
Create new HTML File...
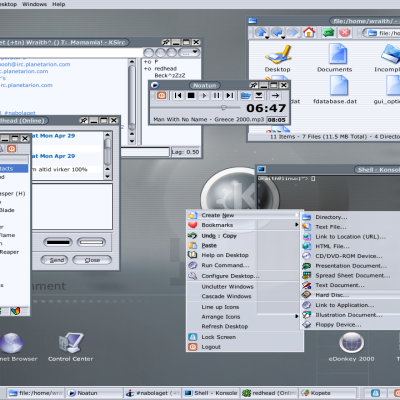pos(351,246)
